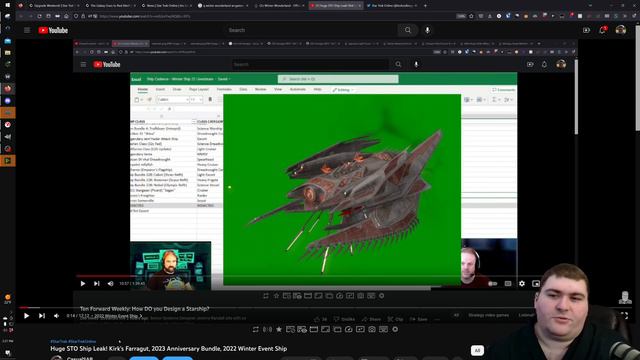Click the Excel Paste clipboard icon
640x360 pixels.
tap(137, 100)
